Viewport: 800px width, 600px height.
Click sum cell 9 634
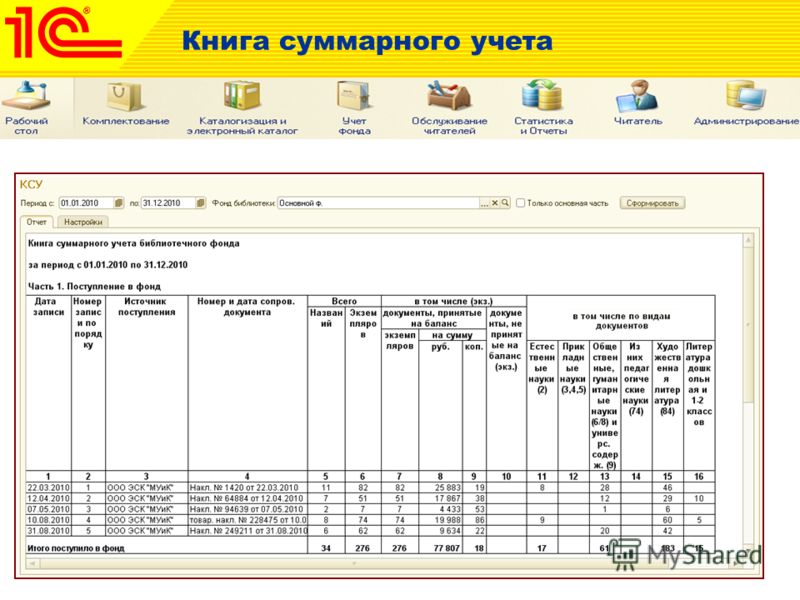point(440,531)
